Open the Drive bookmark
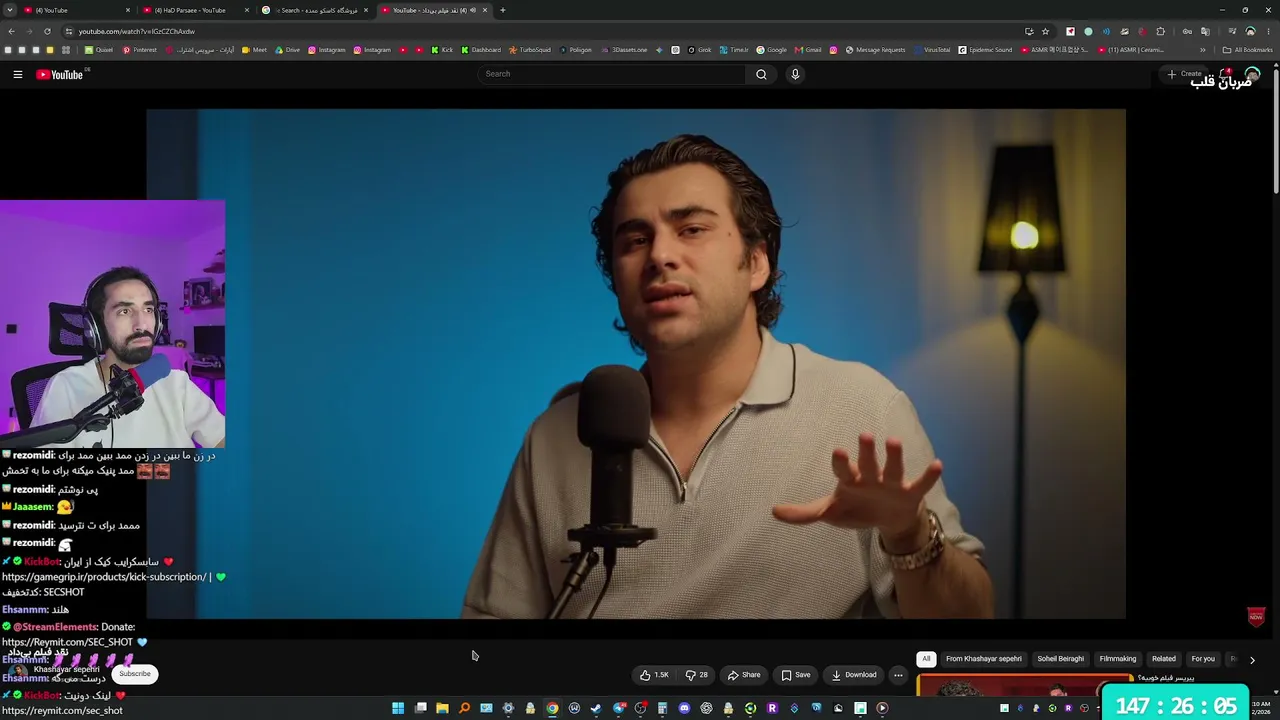Viewport: 1280px width, 720px height. (287, 50)
